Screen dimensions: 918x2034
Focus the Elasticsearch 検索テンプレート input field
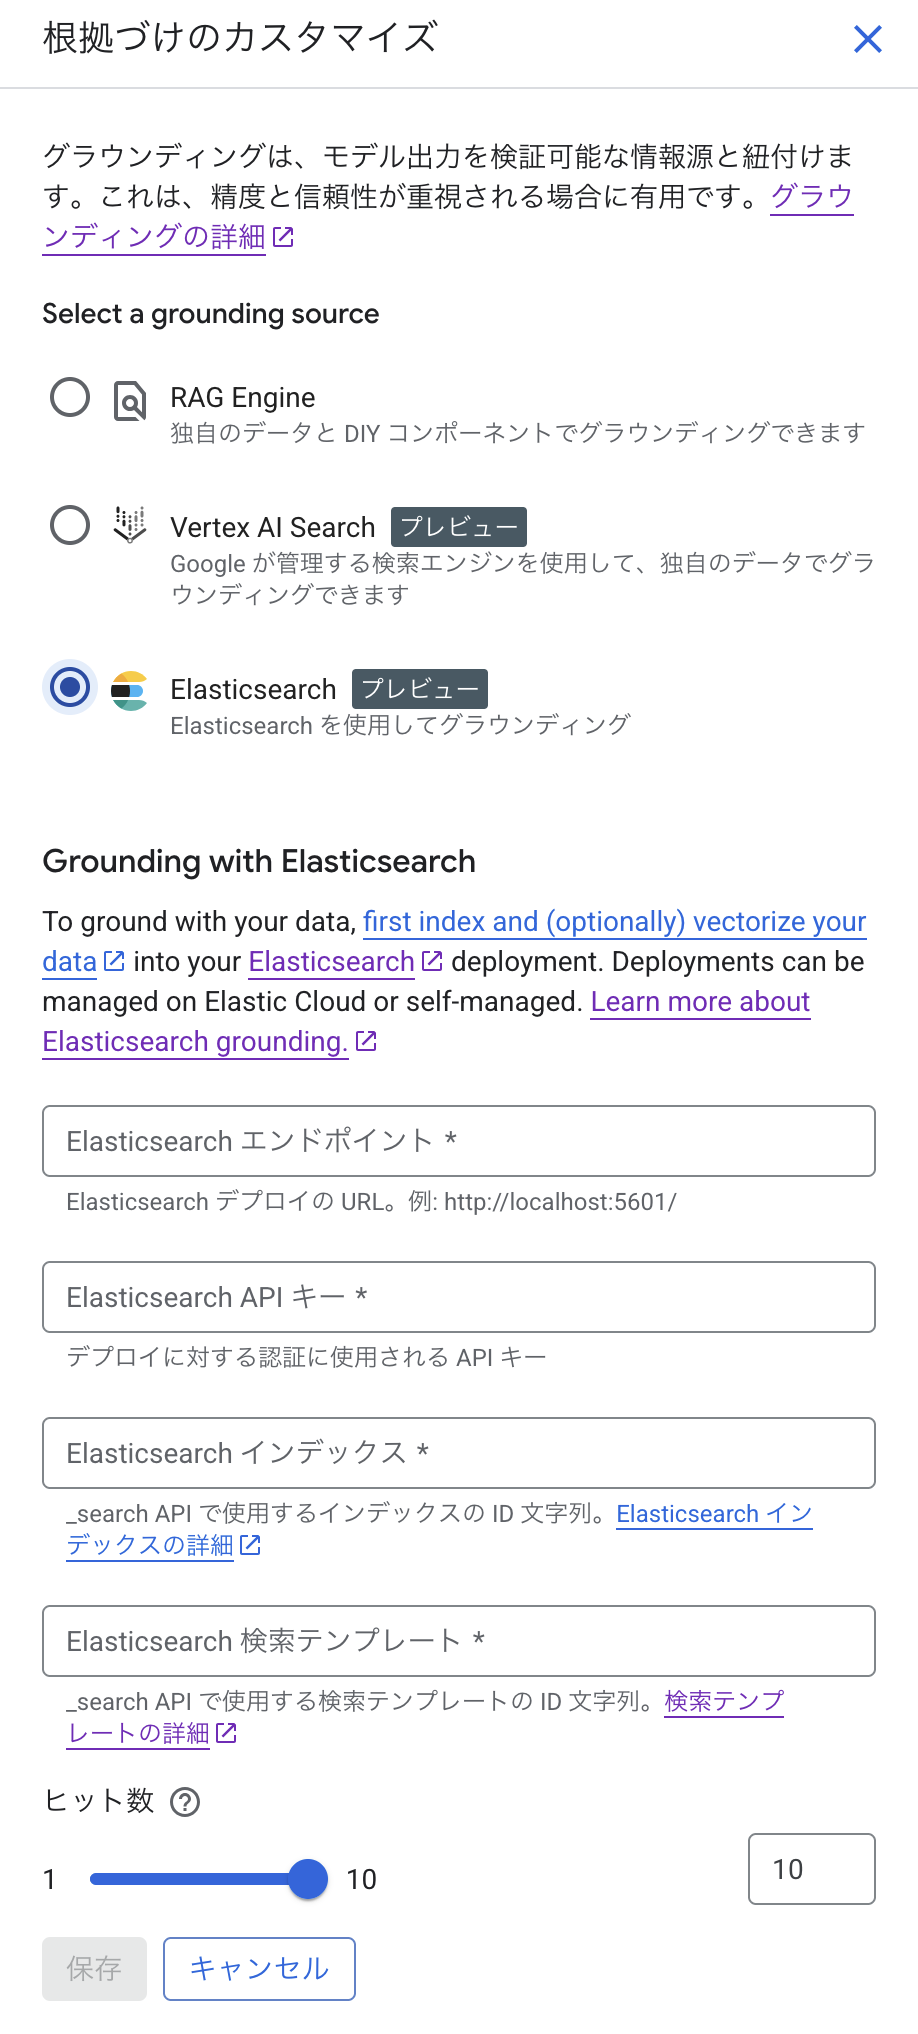tap(459, 1641)
